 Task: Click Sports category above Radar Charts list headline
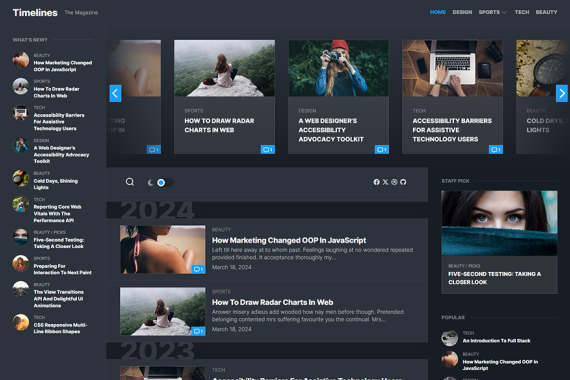coord(221,292)
